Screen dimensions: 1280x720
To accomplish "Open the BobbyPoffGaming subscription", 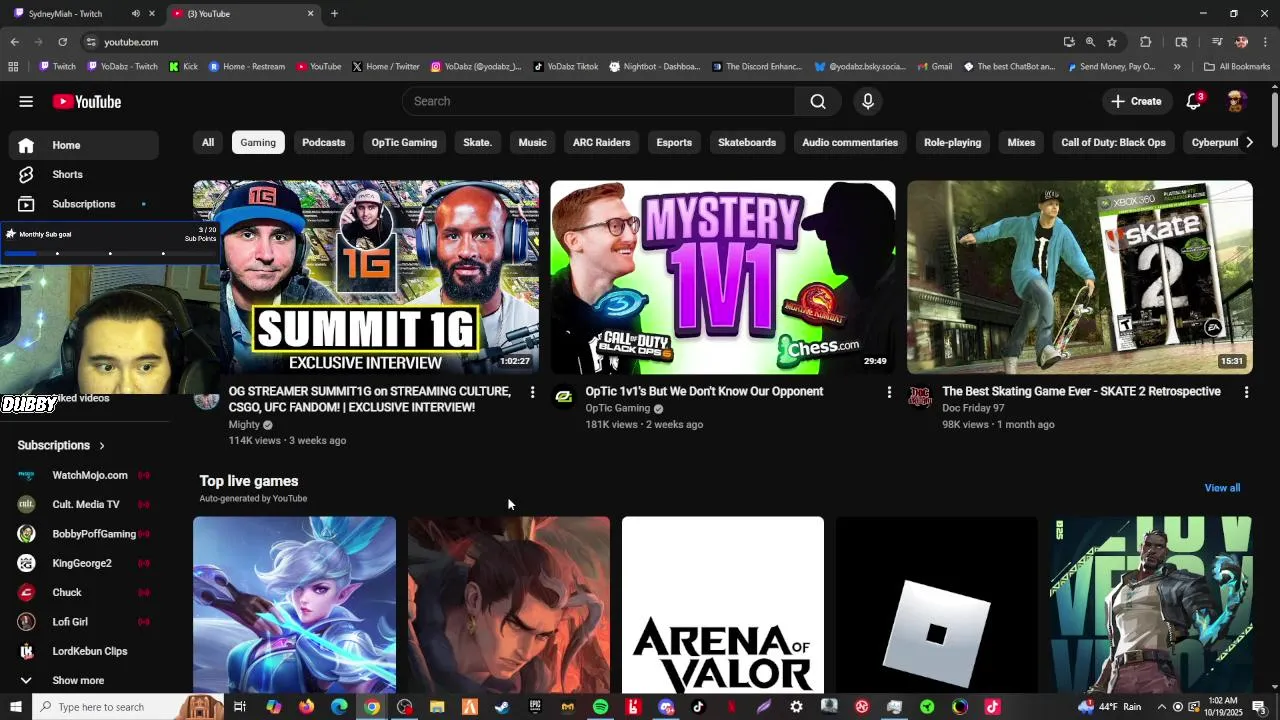I will (x=84, y=534).
